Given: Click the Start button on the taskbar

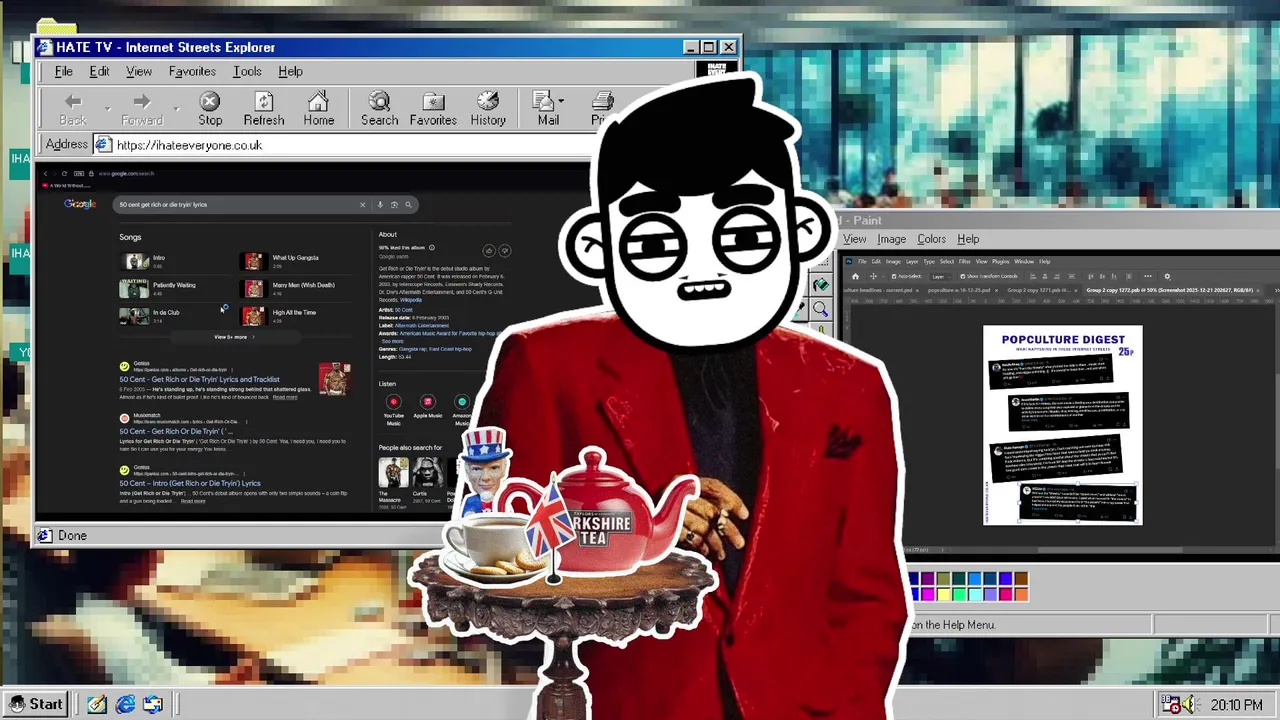Looking at the screenshot, I should point(36,704).
